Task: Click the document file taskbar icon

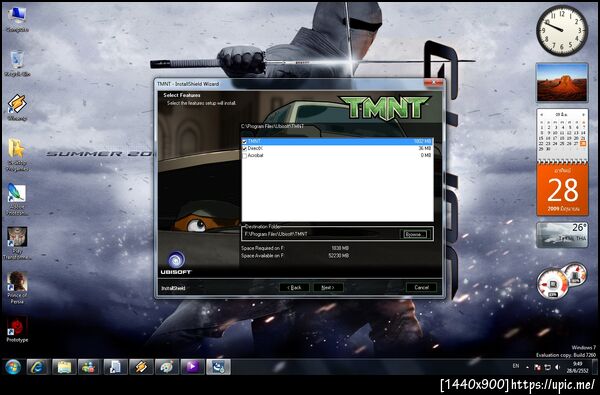Action: (115, 367)
